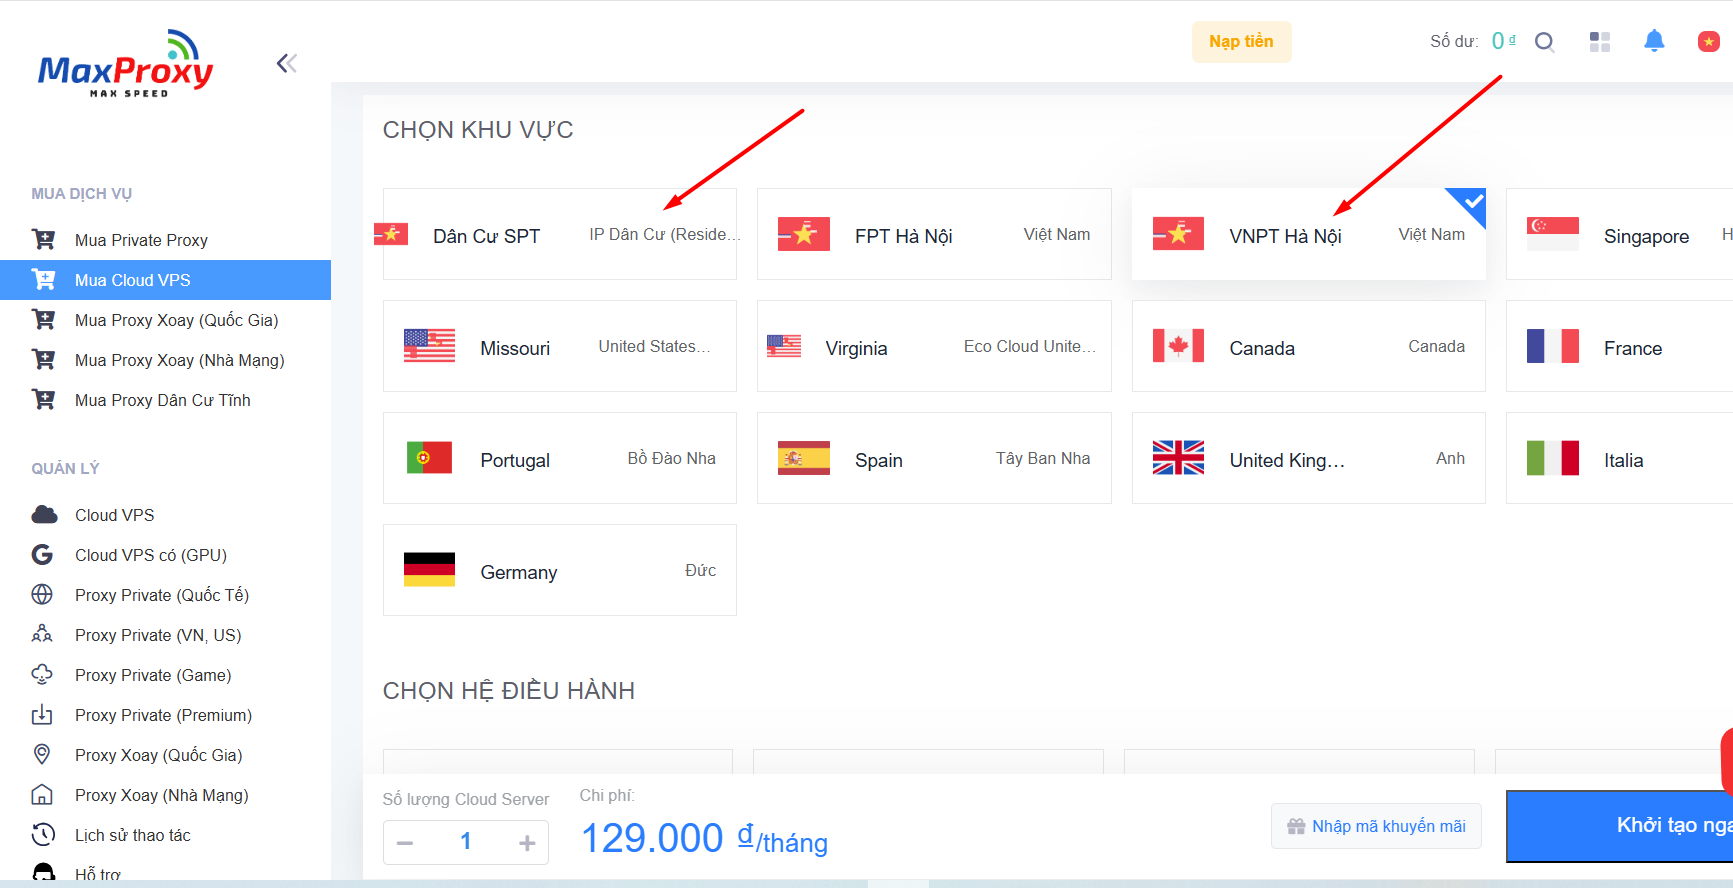Open Mua Cloud VPS menu item
The image size is (1733, 888).
166,280
